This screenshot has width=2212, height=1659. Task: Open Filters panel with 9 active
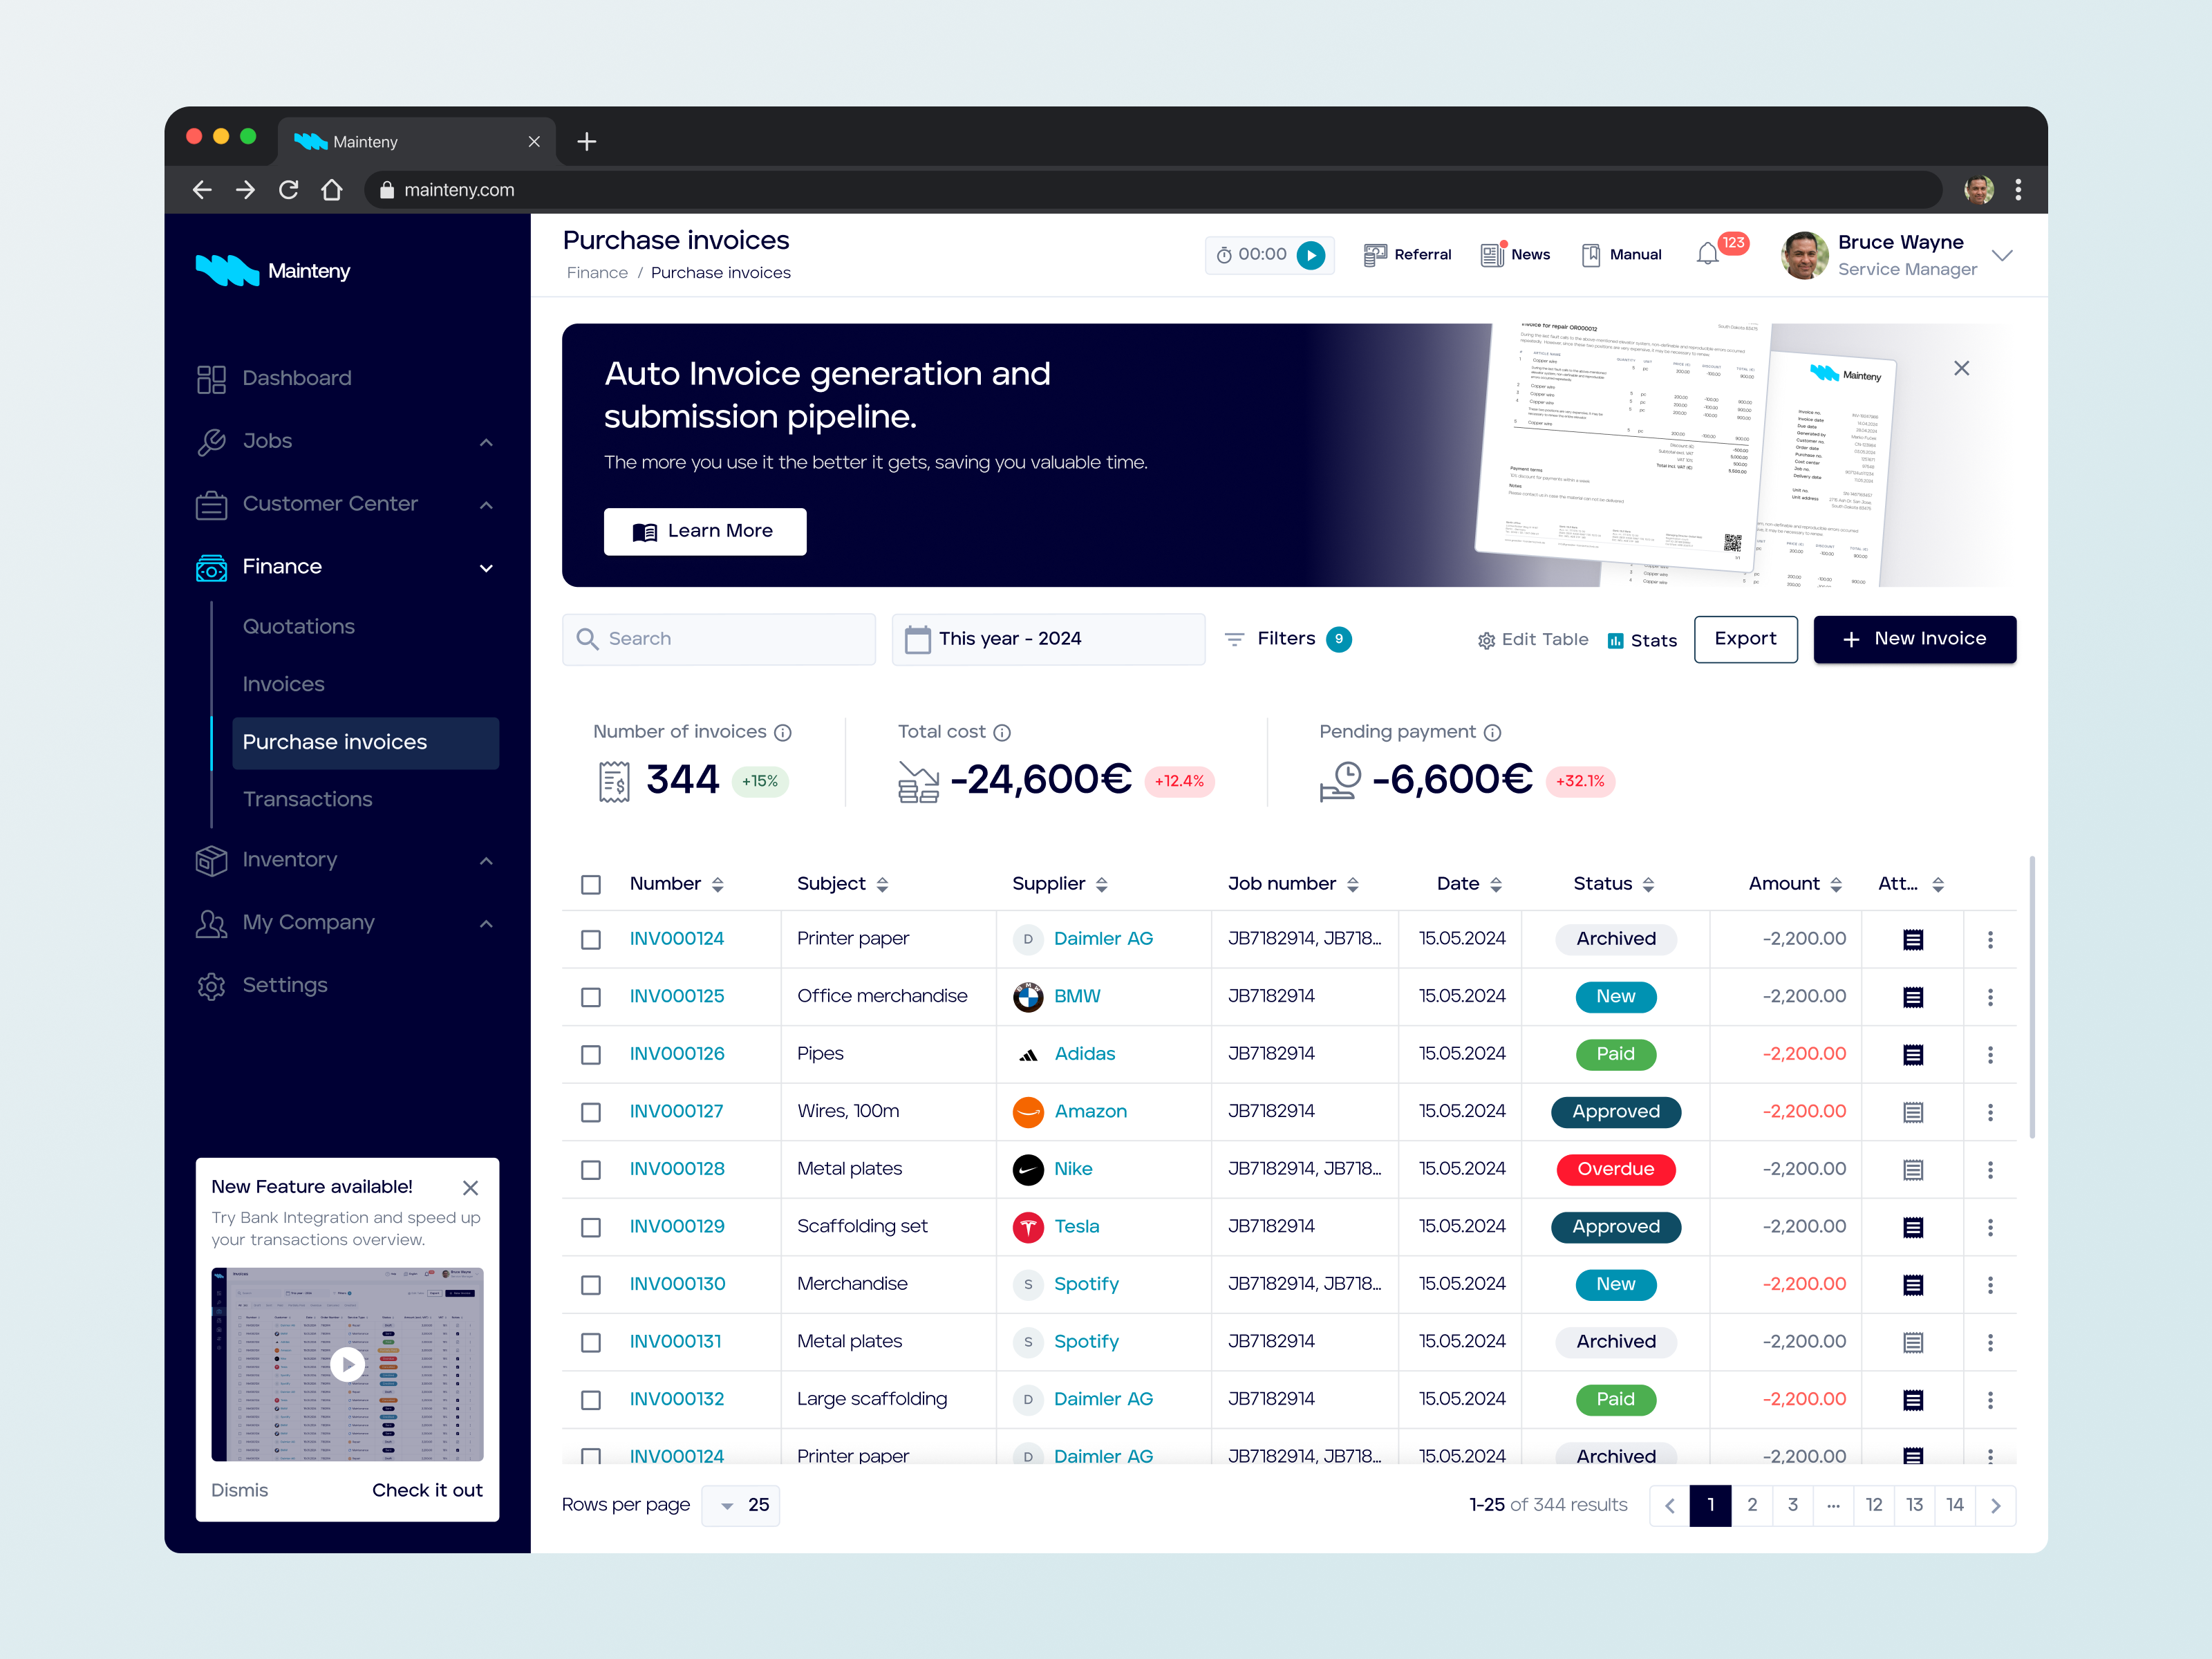tap(1288, 639)
